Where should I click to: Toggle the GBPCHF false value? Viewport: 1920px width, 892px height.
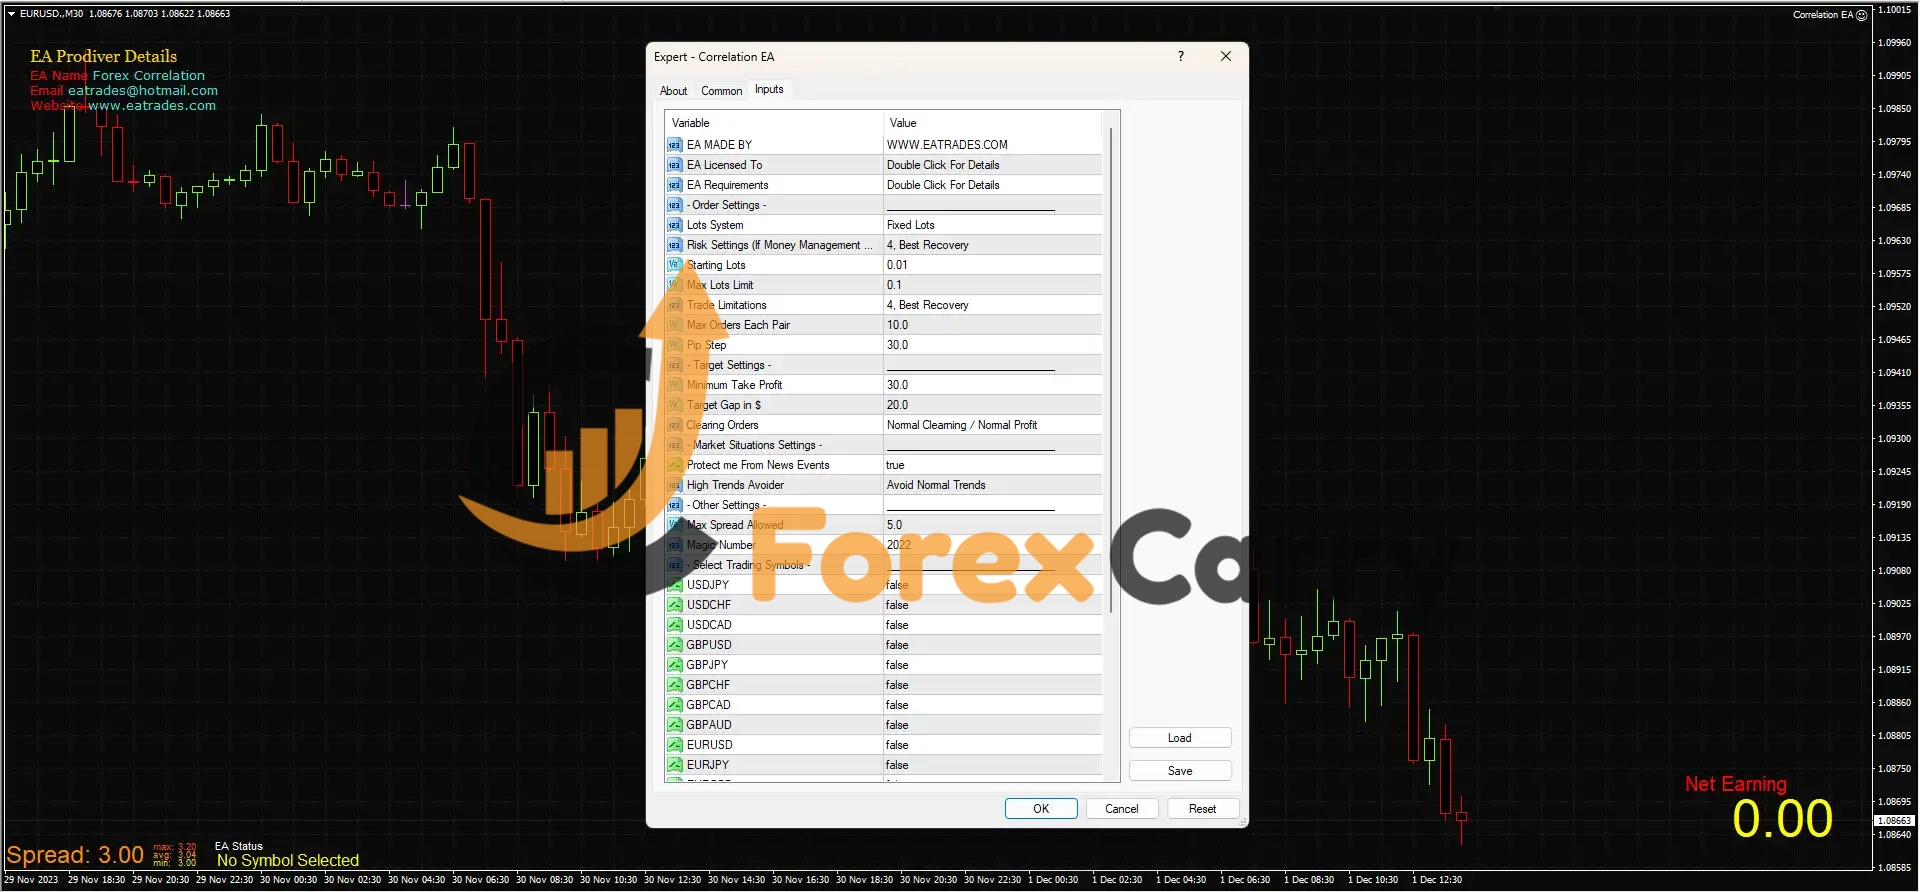point(992,685)
